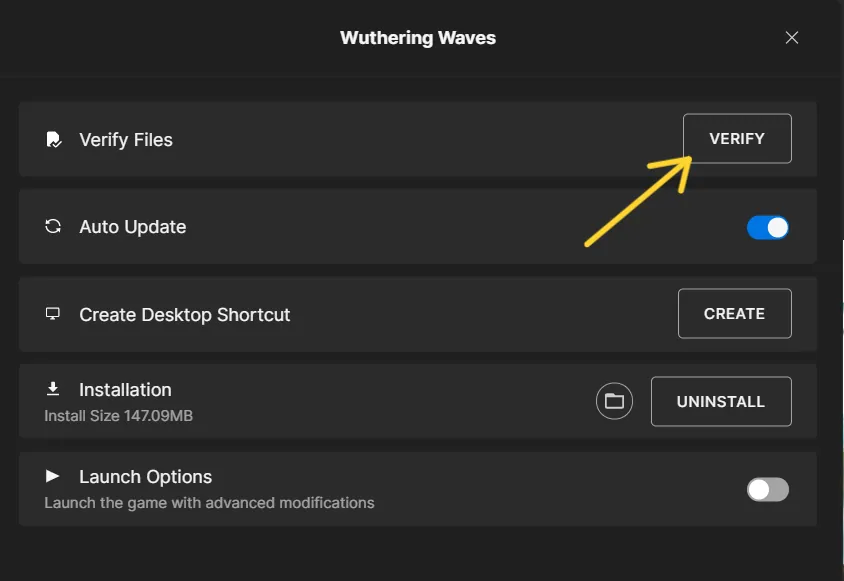Enable the Launch Options toggle
This screenshot has width=844, height=581.
768,489
